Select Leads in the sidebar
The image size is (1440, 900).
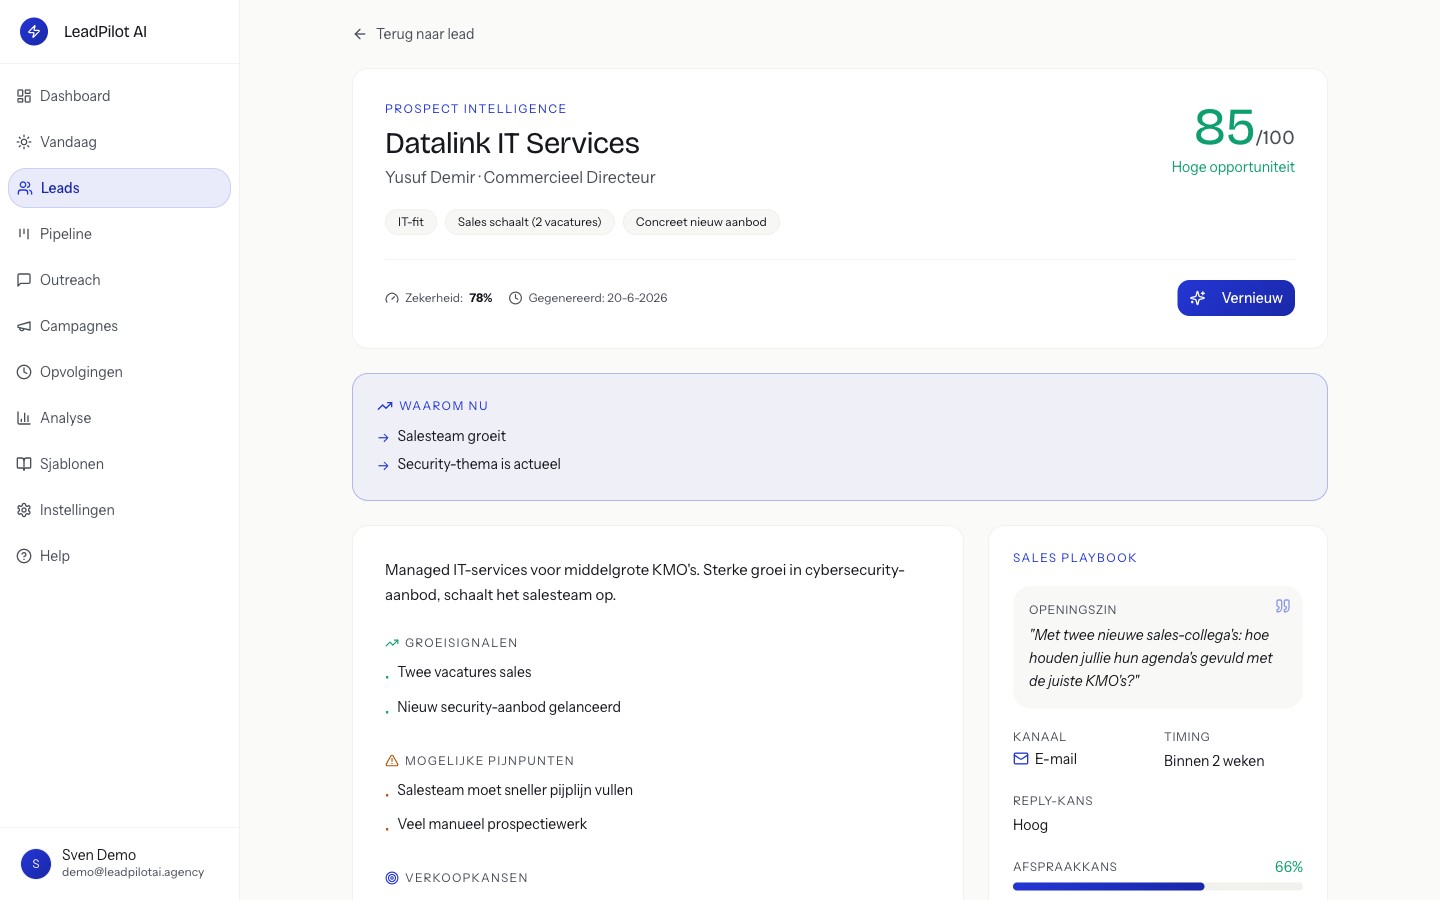119,188
